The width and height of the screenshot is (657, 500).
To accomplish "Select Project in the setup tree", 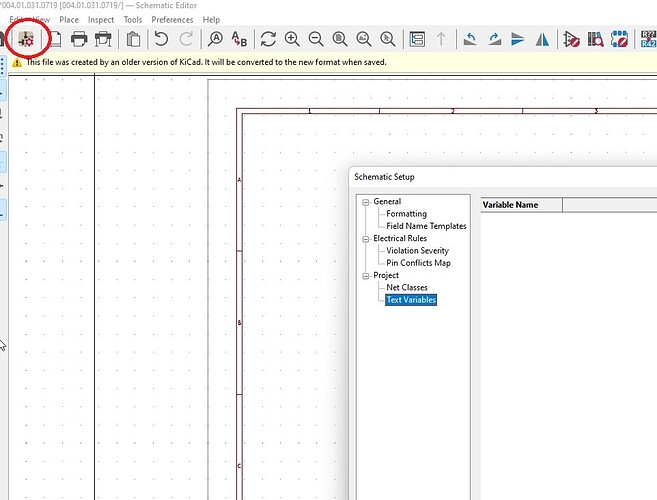I will (x=386, y=275).
